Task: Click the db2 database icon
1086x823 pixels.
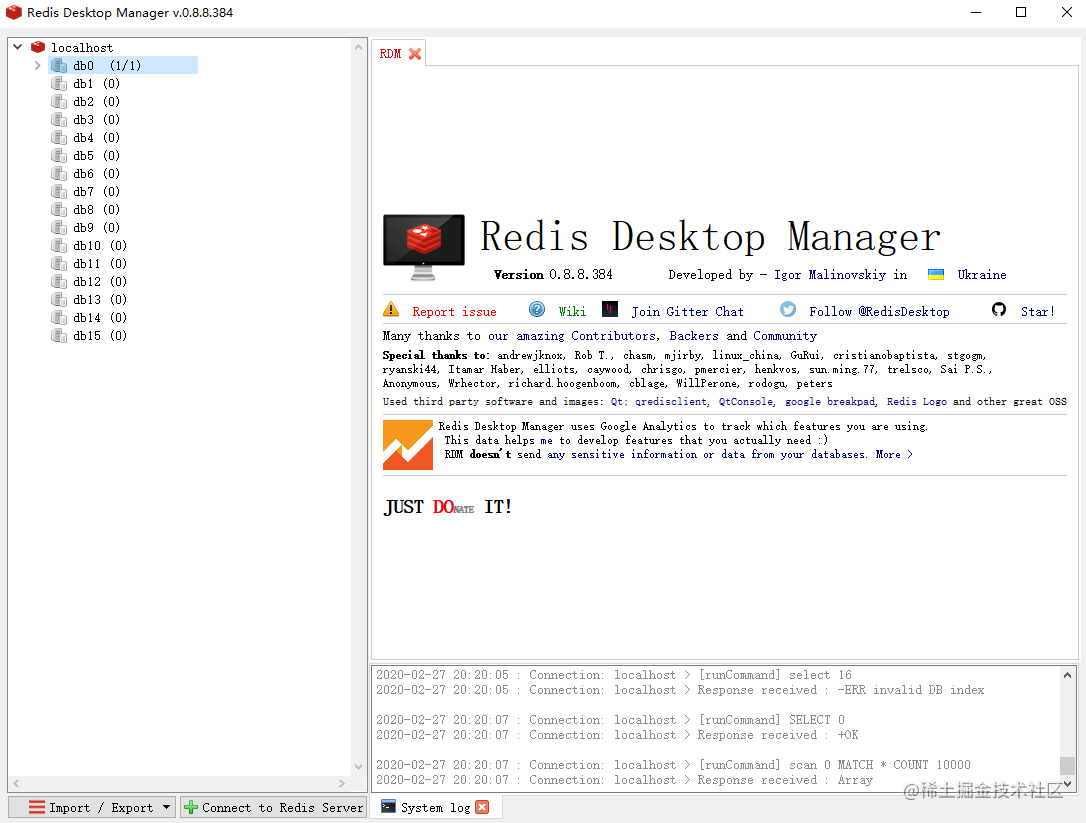Action: [x=60, y=101]
